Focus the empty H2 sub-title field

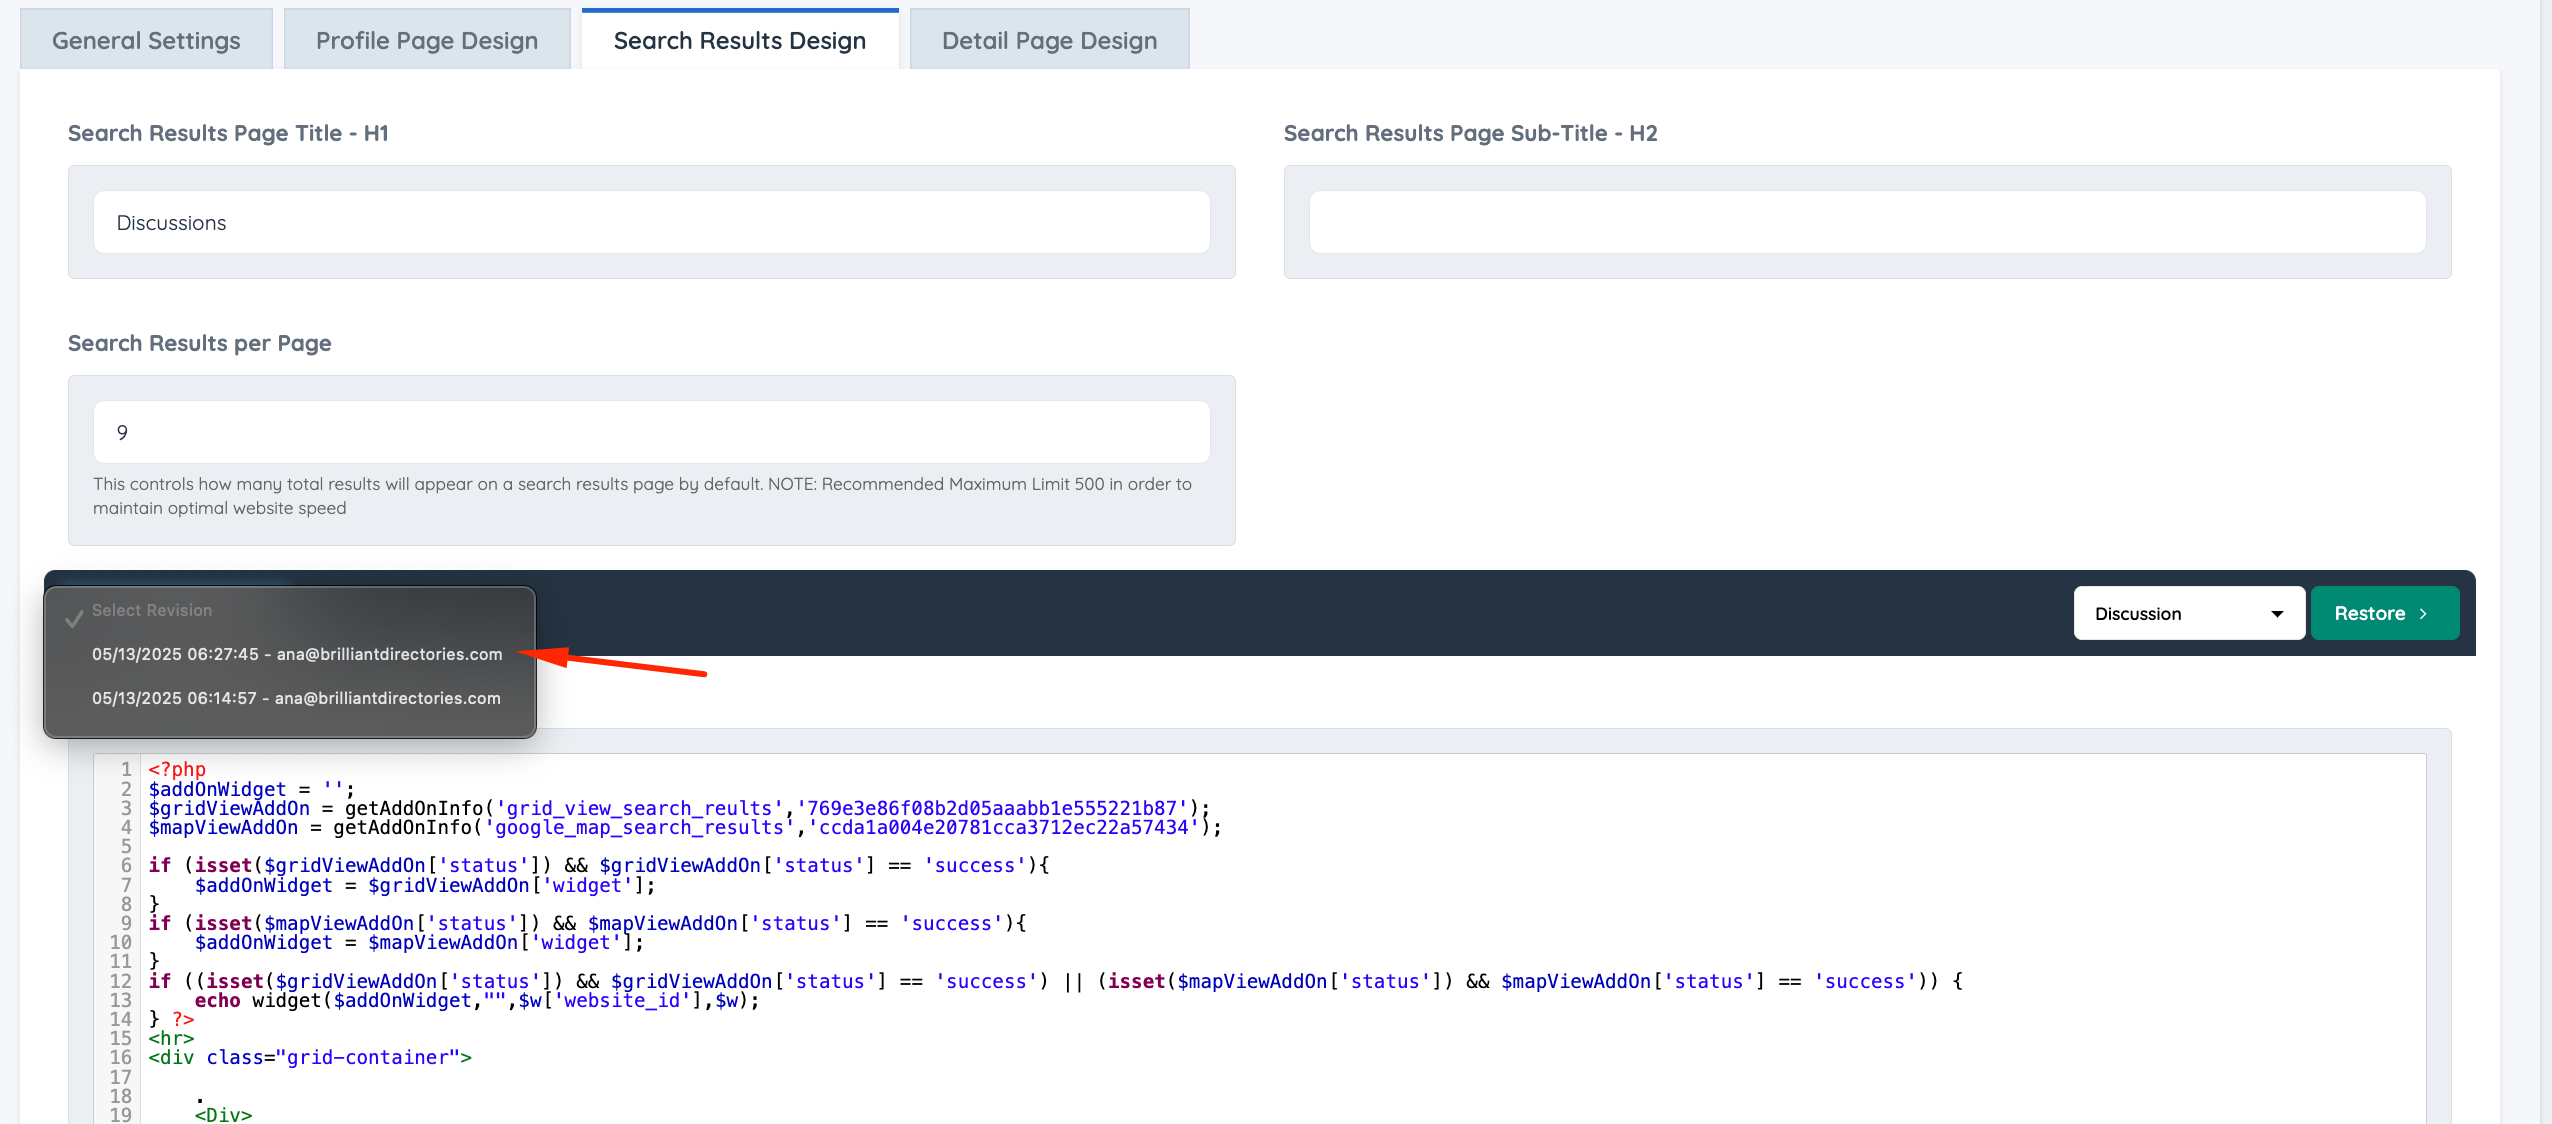(1867, 223)
